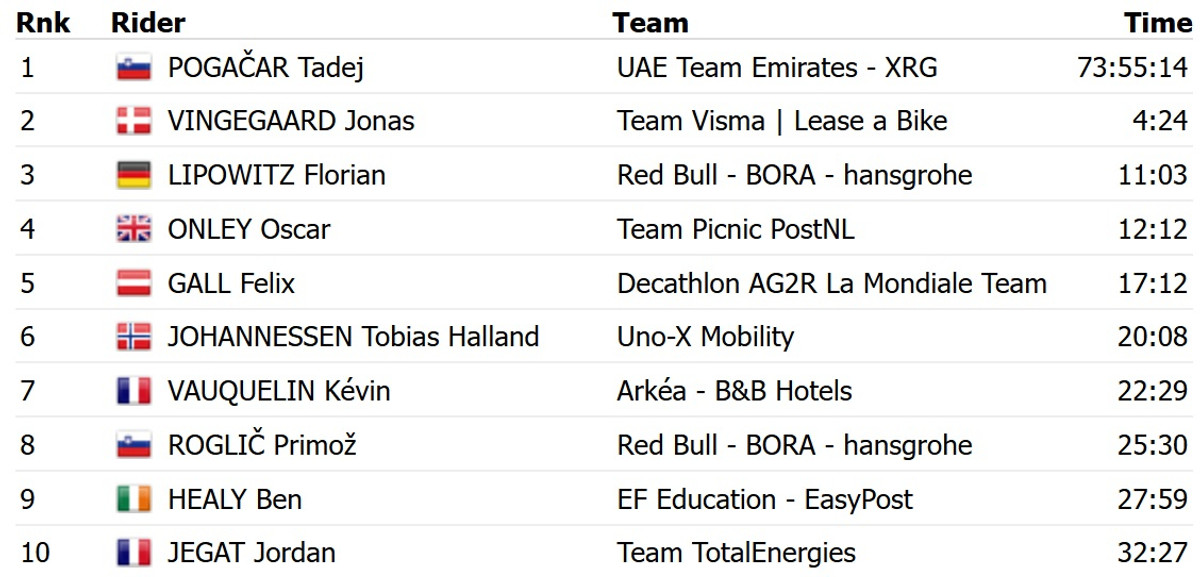Sort by the Time column header
Image resolution: width=1200 pixels, height=577 pixels.
pyautogui.click(x=1157, y=22)
